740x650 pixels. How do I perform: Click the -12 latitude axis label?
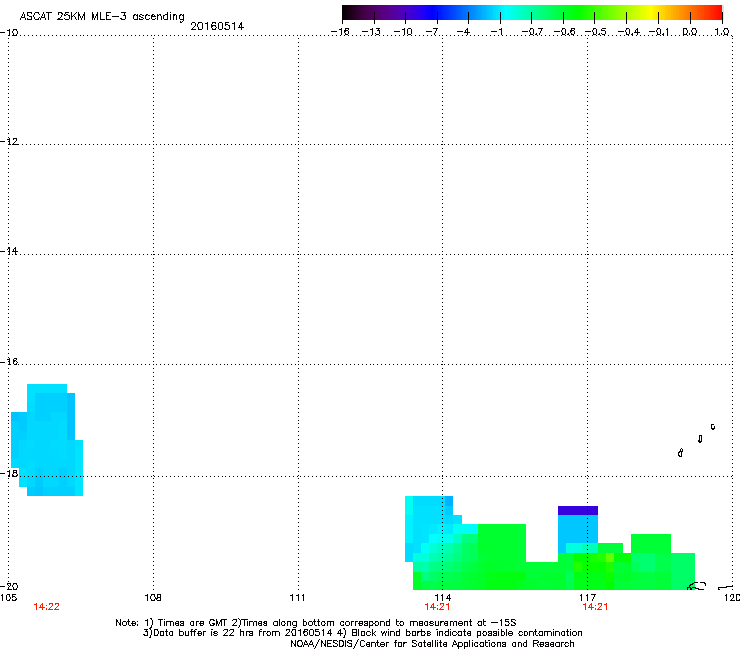[9, 142]
